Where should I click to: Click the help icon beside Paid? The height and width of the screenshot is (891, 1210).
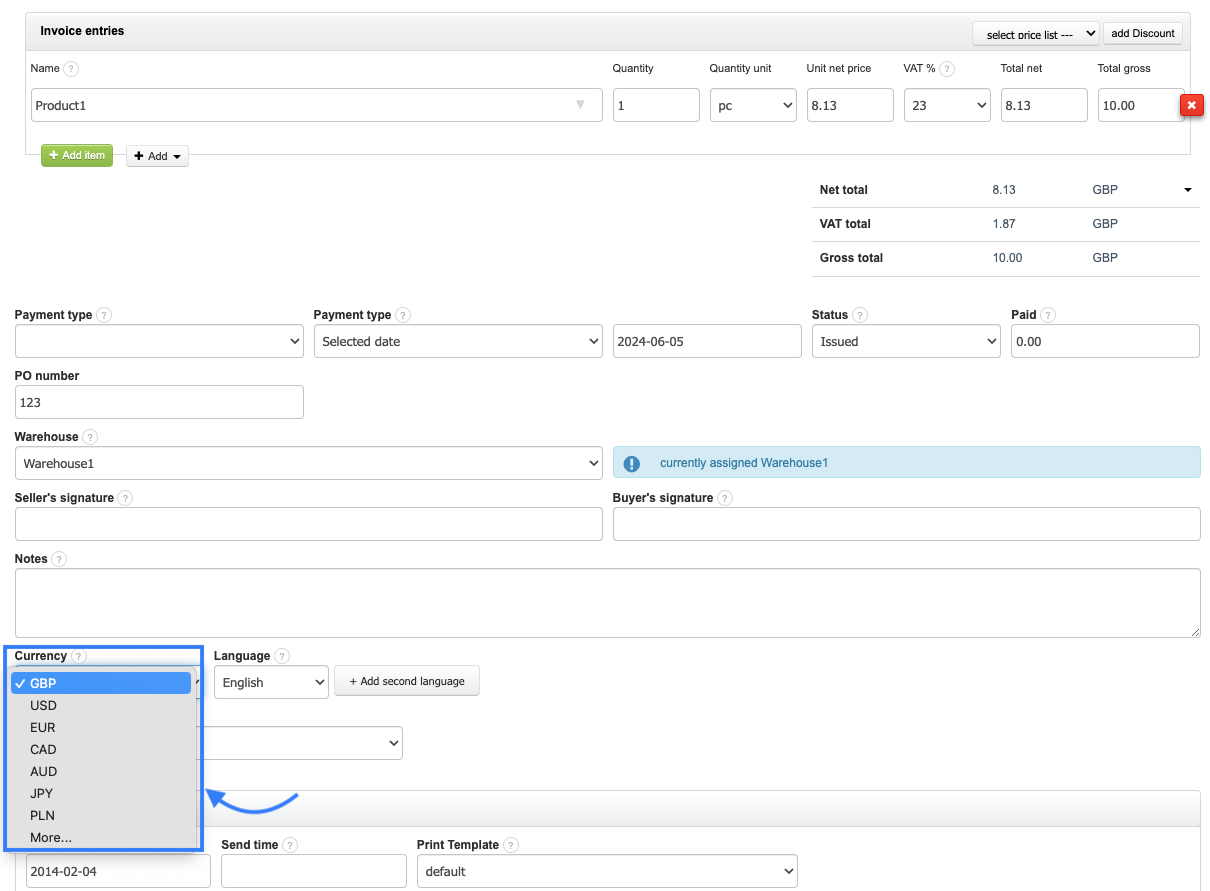tap(1048, 315)
